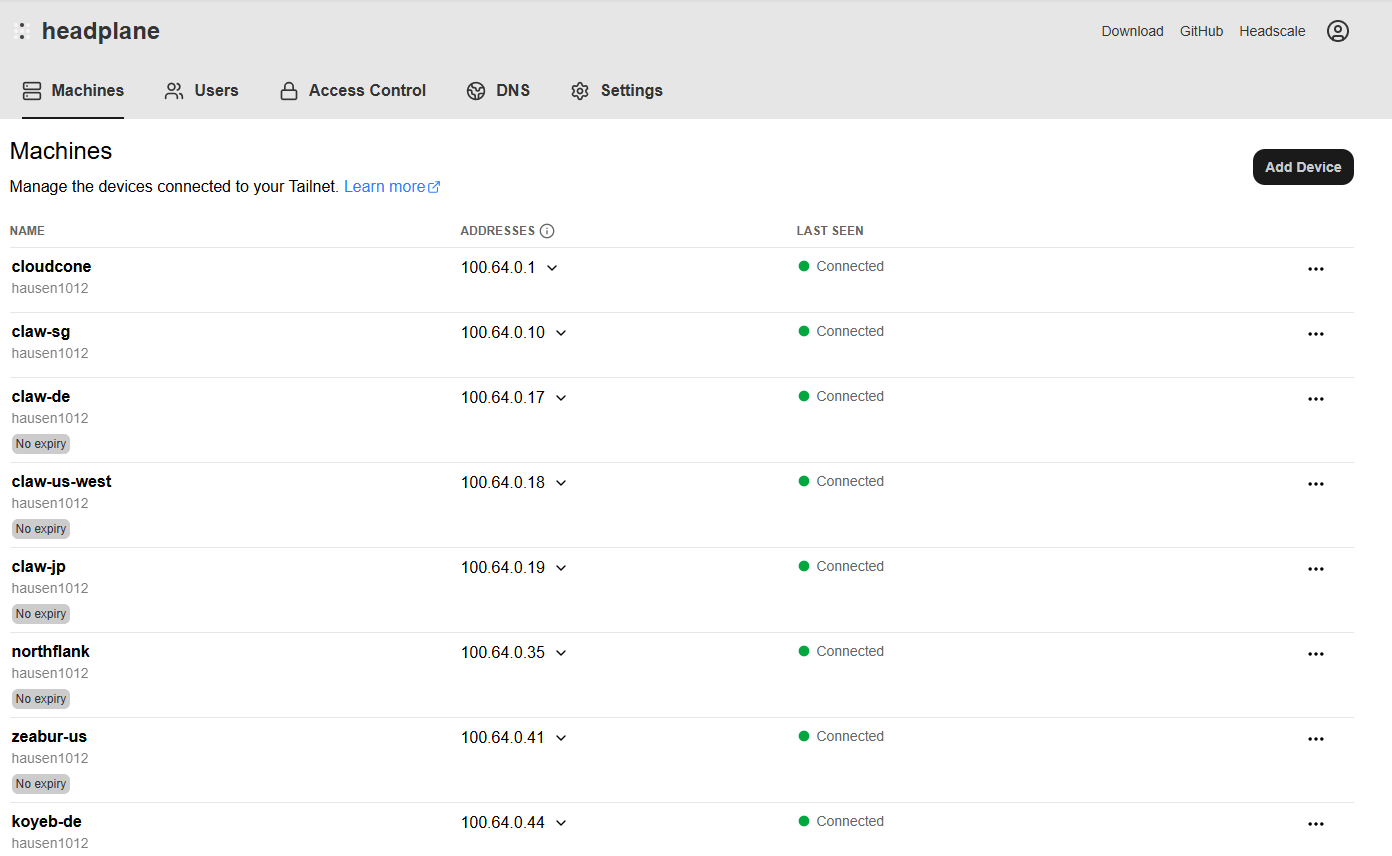1392x856 pixels.
Task: Open the three-dot menu for claw-sg
Action: 1315,334
